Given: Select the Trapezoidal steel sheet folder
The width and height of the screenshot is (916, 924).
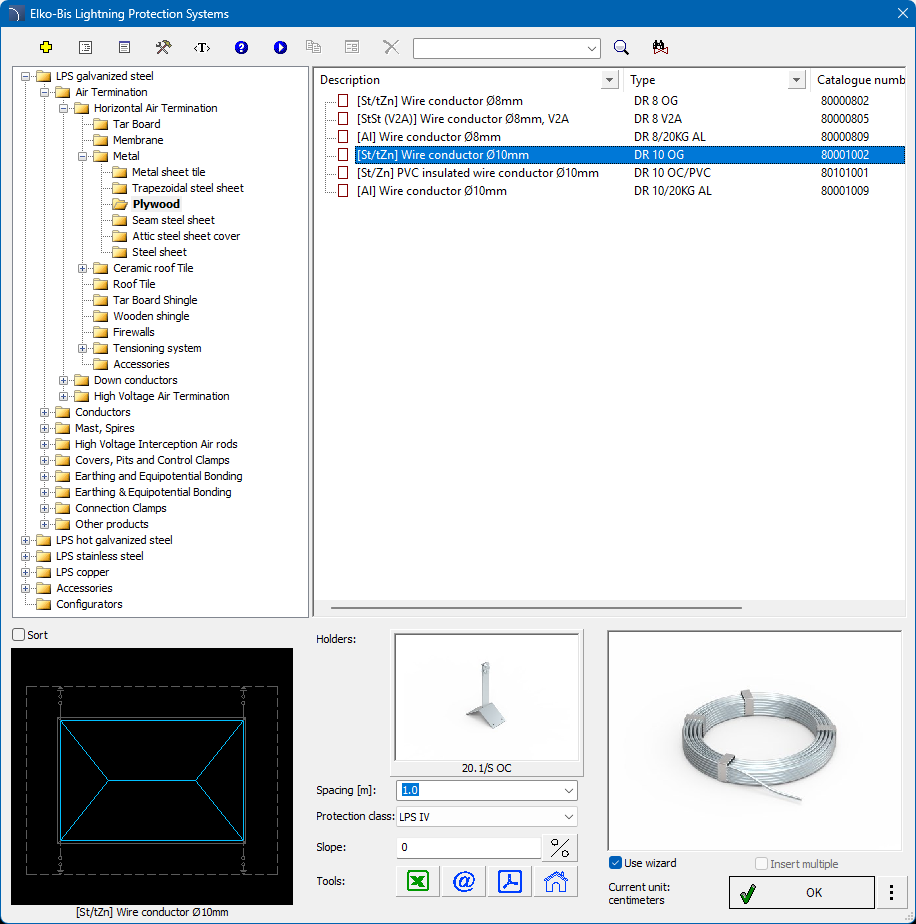Looking at the screenshot, I should (187, 188).
